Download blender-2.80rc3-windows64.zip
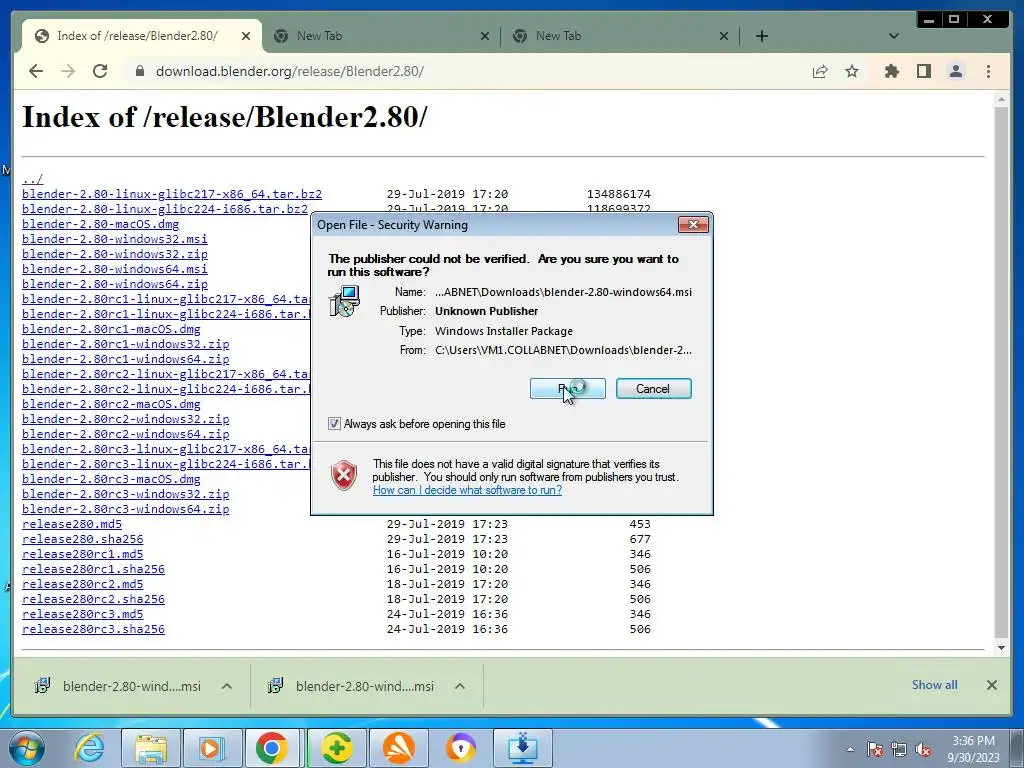Viewport: 1024px width, 768px height. 125,509
